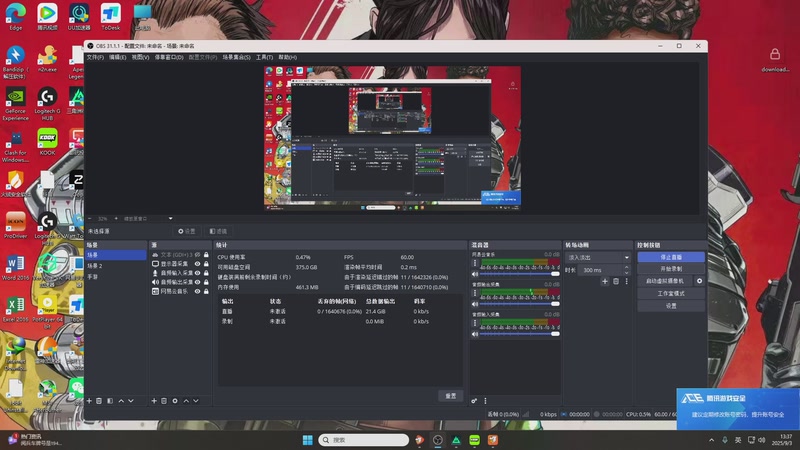
Task: Hide the 网易云音乐 source with its eye icon
Action: point(197,291)
